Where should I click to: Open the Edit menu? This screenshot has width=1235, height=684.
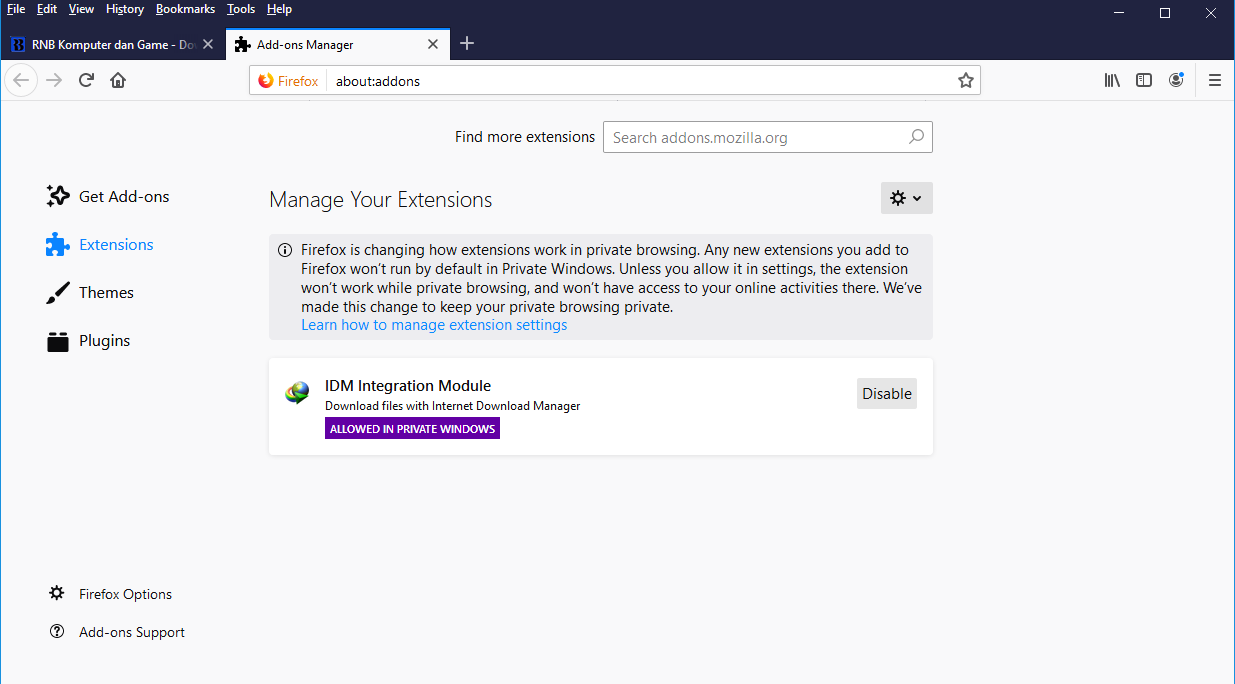tap(47, 9)
